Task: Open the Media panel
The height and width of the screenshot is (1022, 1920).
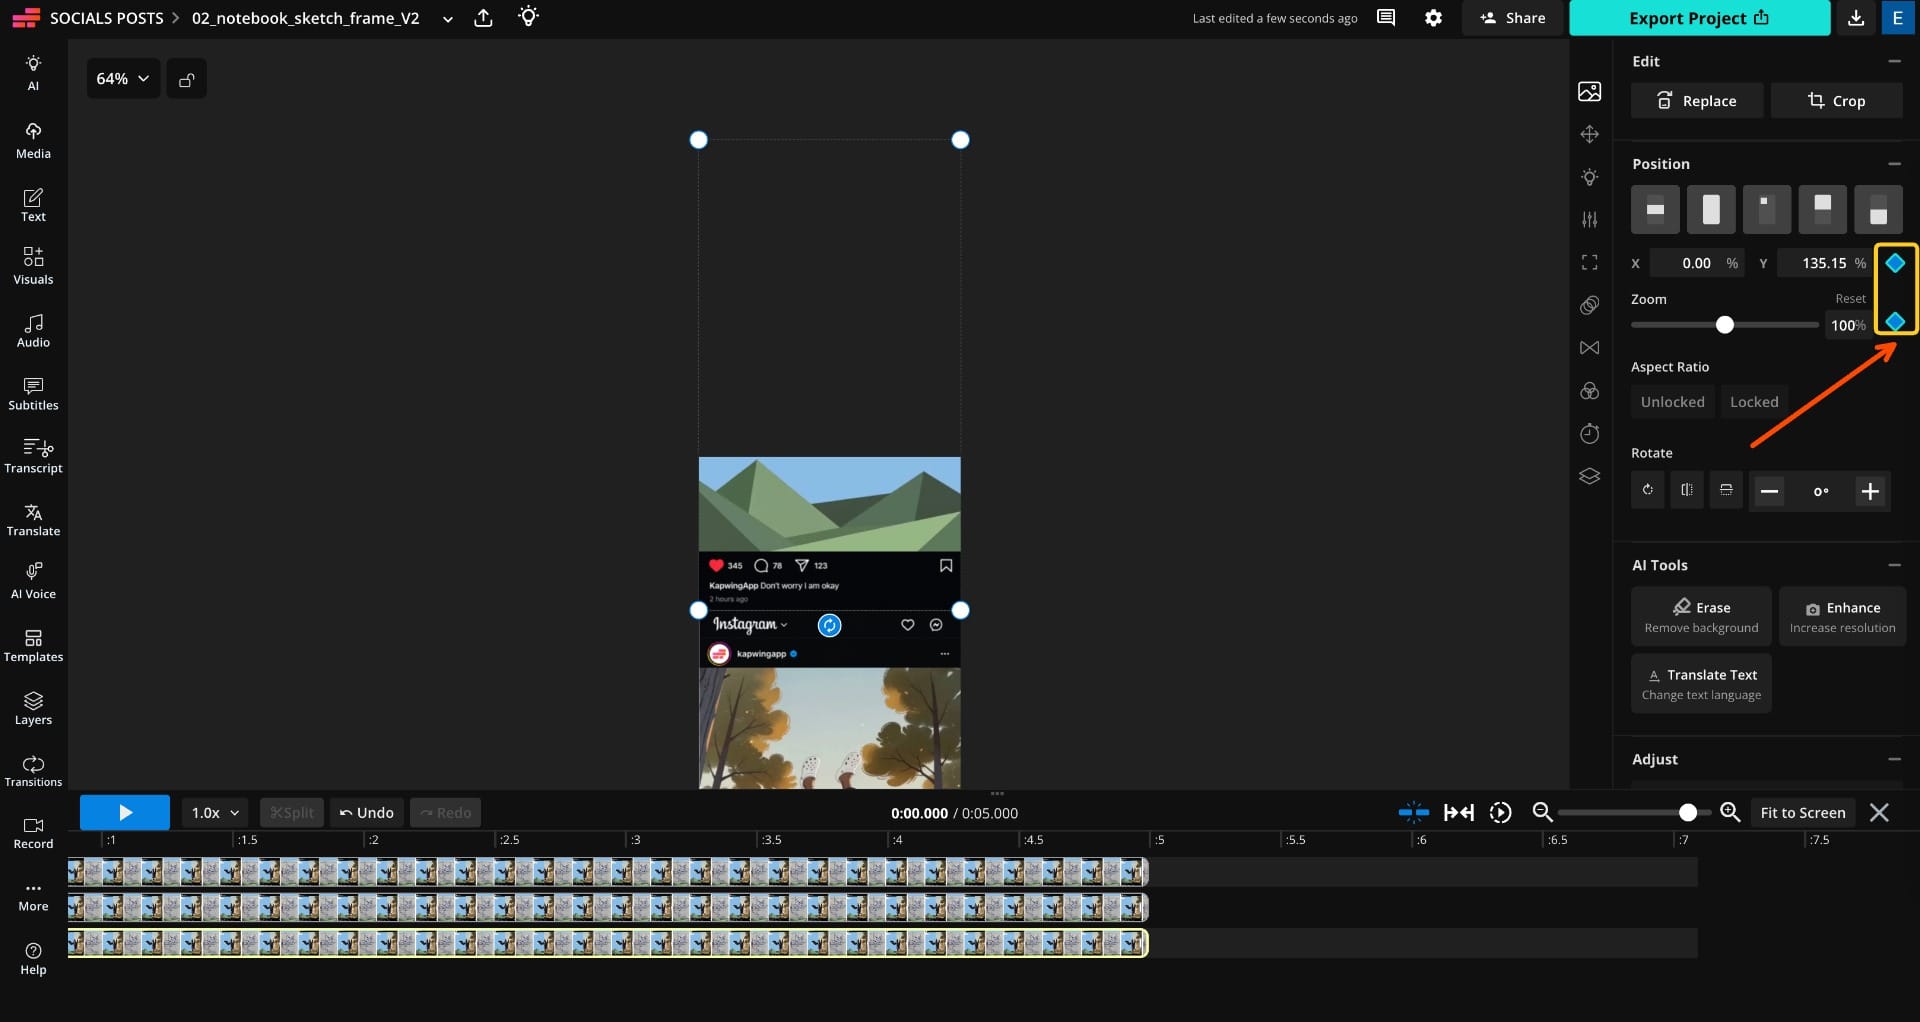Action: (x=33, y=141)
